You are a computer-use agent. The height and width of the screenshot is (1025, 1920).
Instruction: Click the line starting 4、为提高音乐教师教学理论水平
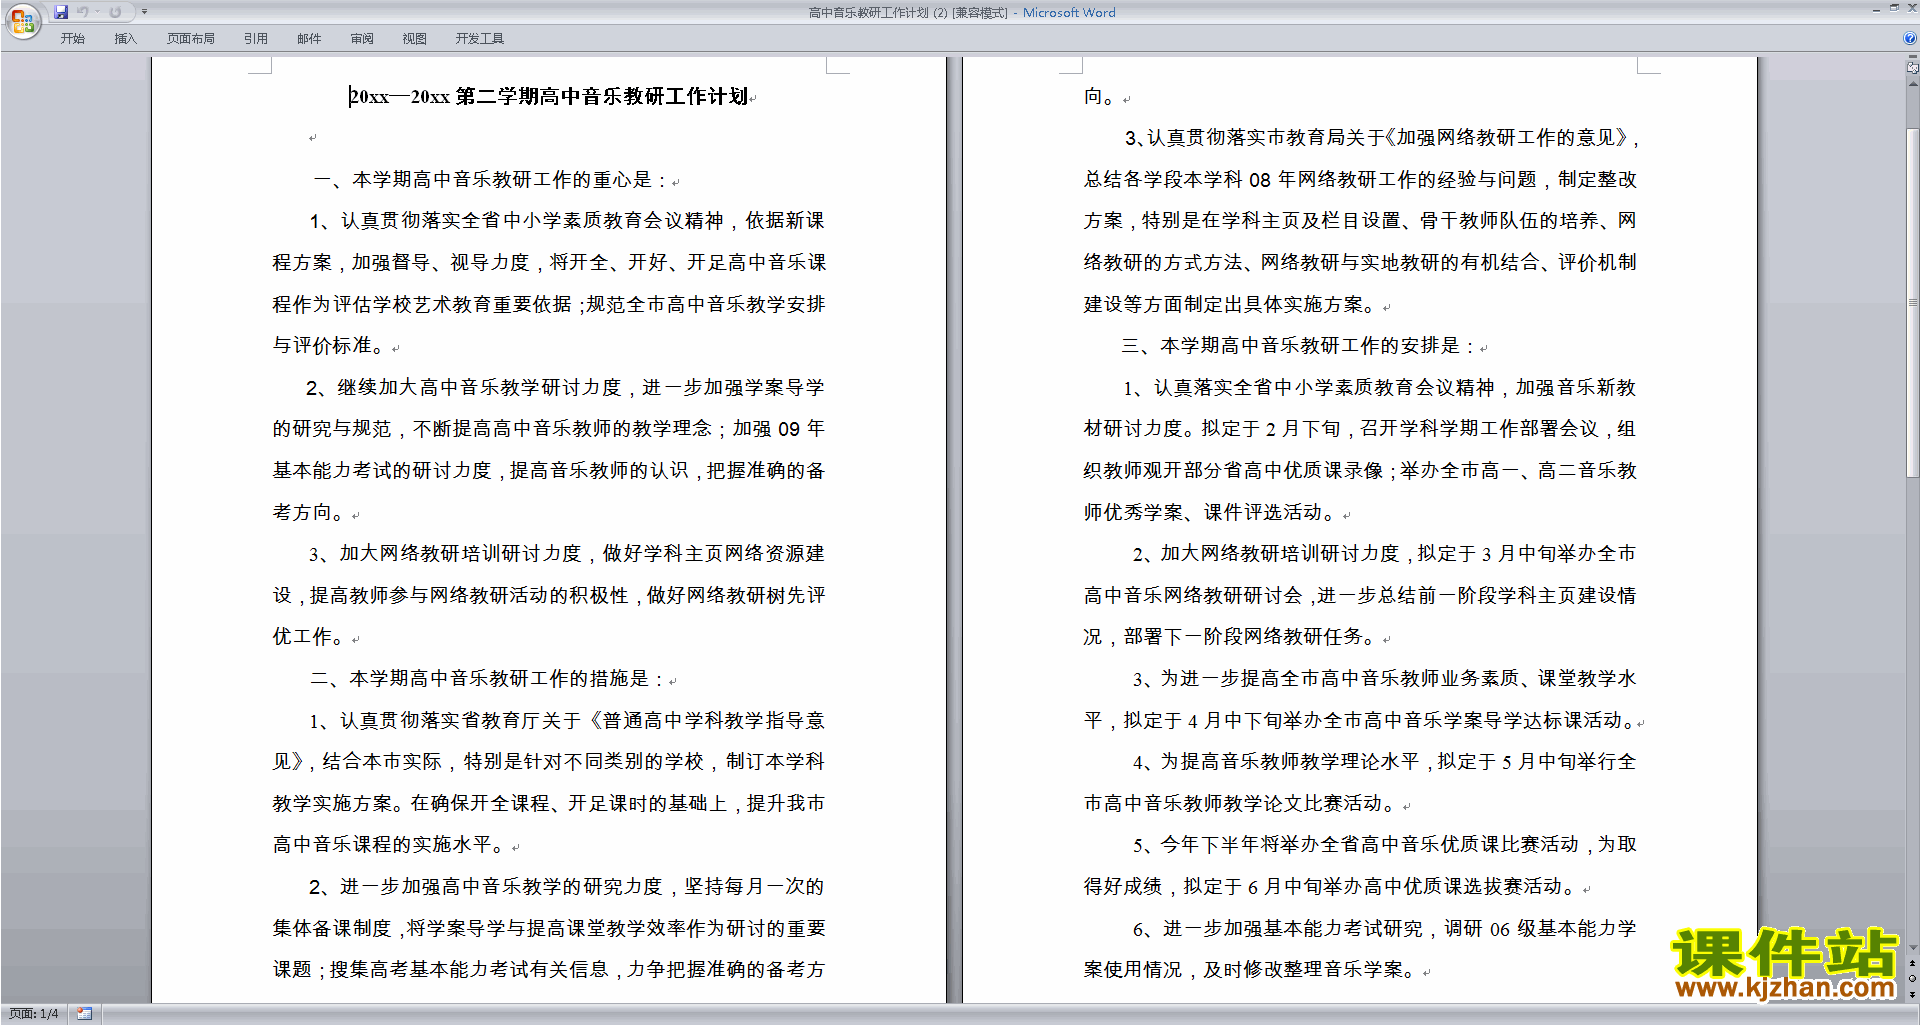[x=1384, y=762]
